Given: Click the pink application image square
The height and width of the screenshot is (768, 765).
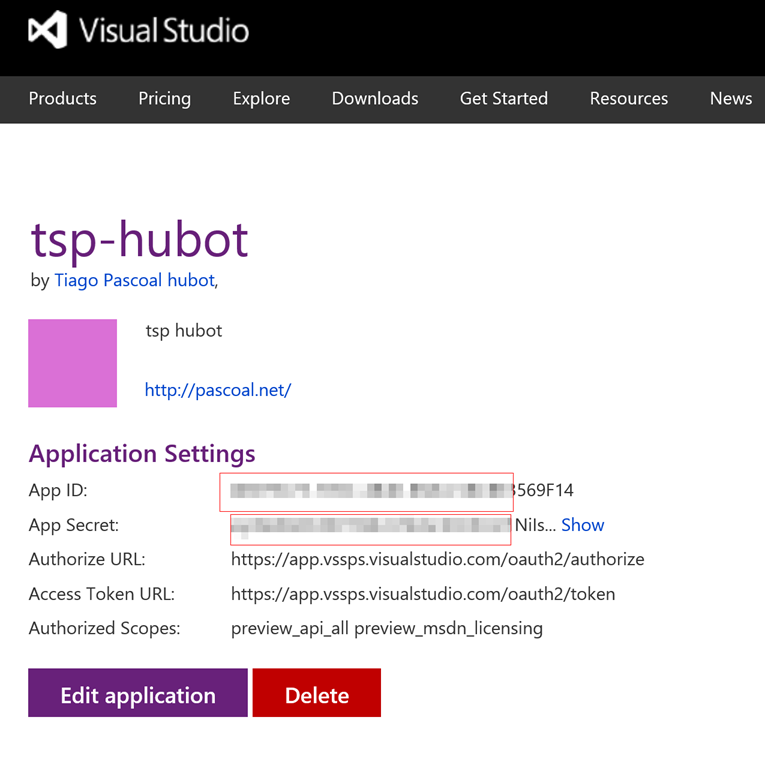Looking at the screenshot, I should pyautogui.click(x=72, y=363).
